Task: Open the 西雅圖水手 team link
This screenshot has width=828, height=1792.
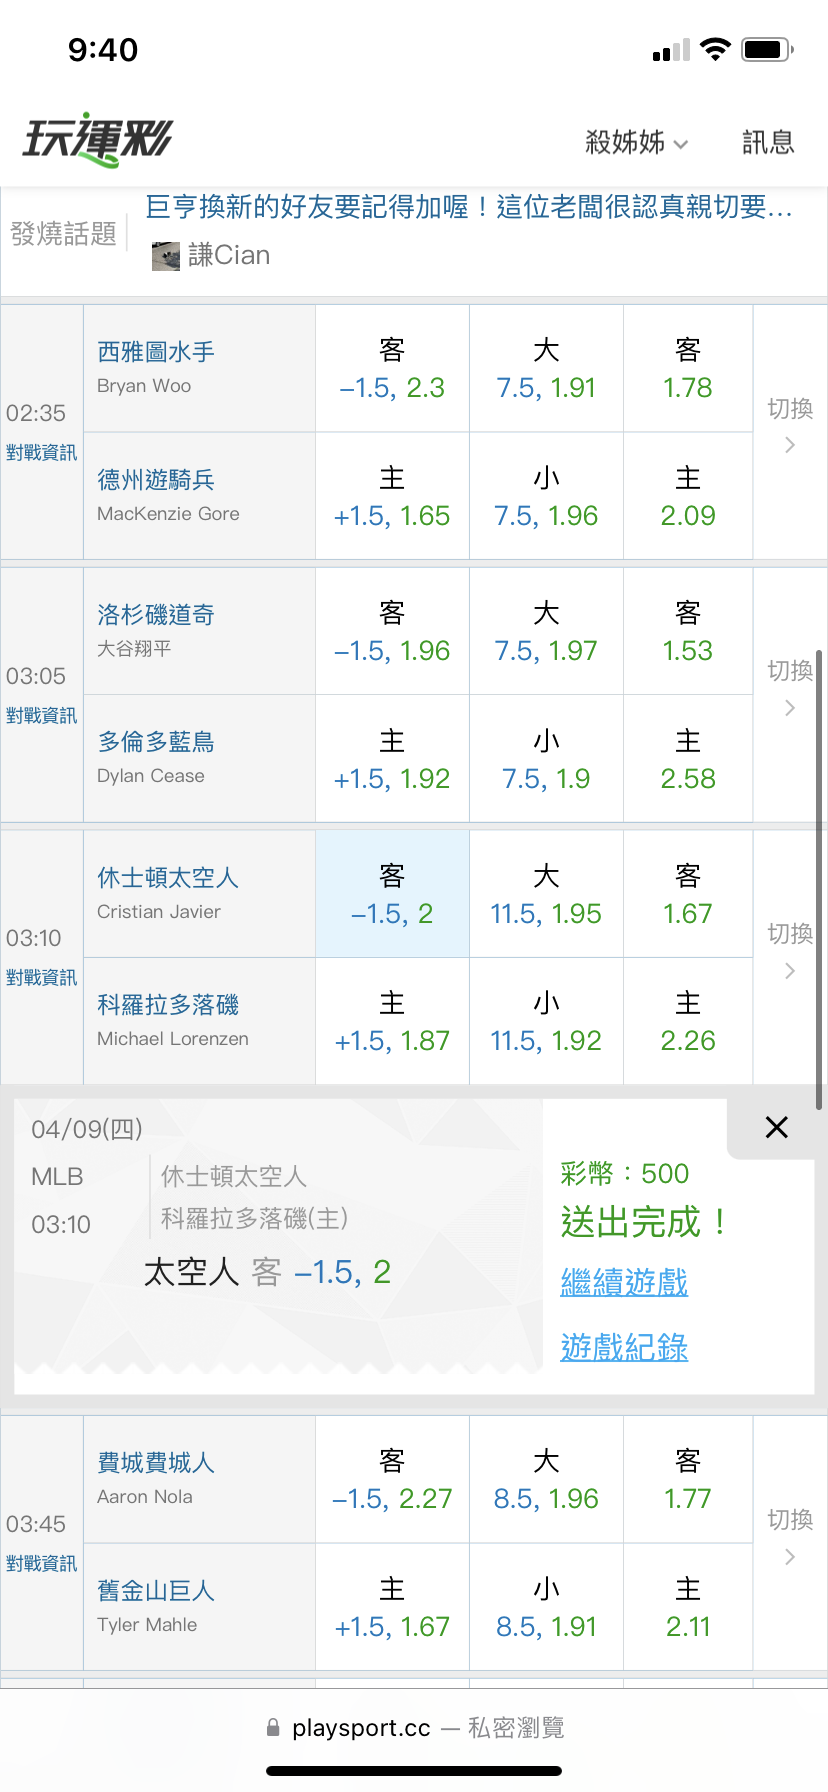Action: (x=156, y=352)
